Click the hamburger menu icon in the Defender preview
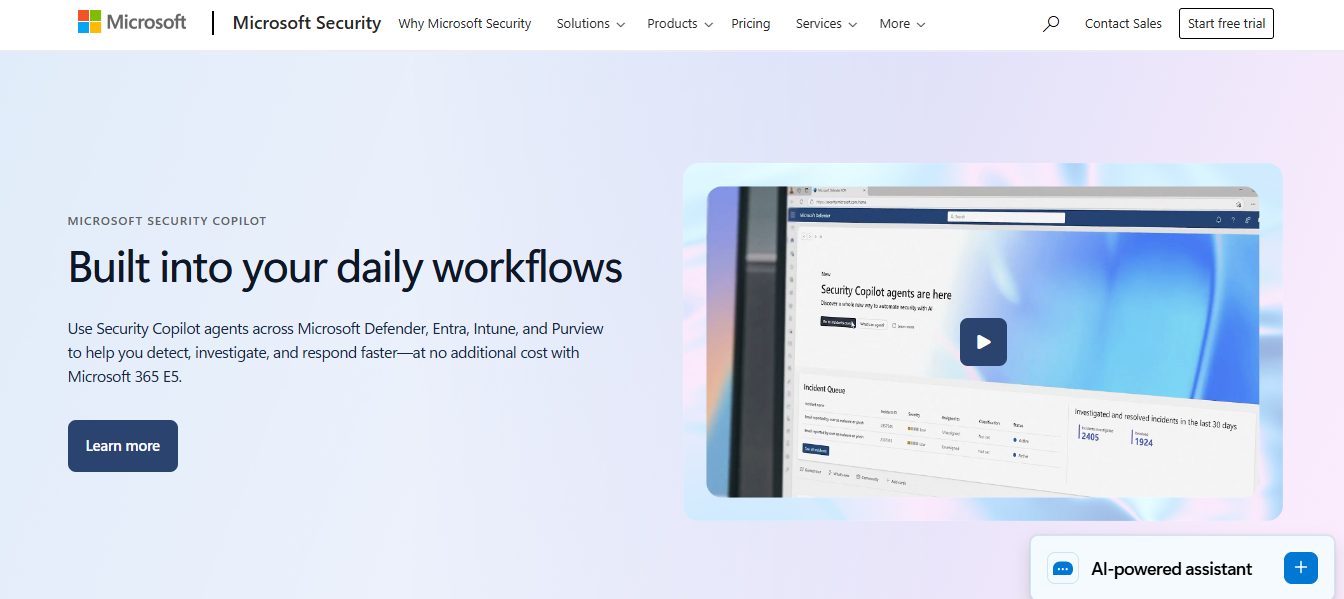This screenshot has height=599, width=1344. click(x=794, y=215)
